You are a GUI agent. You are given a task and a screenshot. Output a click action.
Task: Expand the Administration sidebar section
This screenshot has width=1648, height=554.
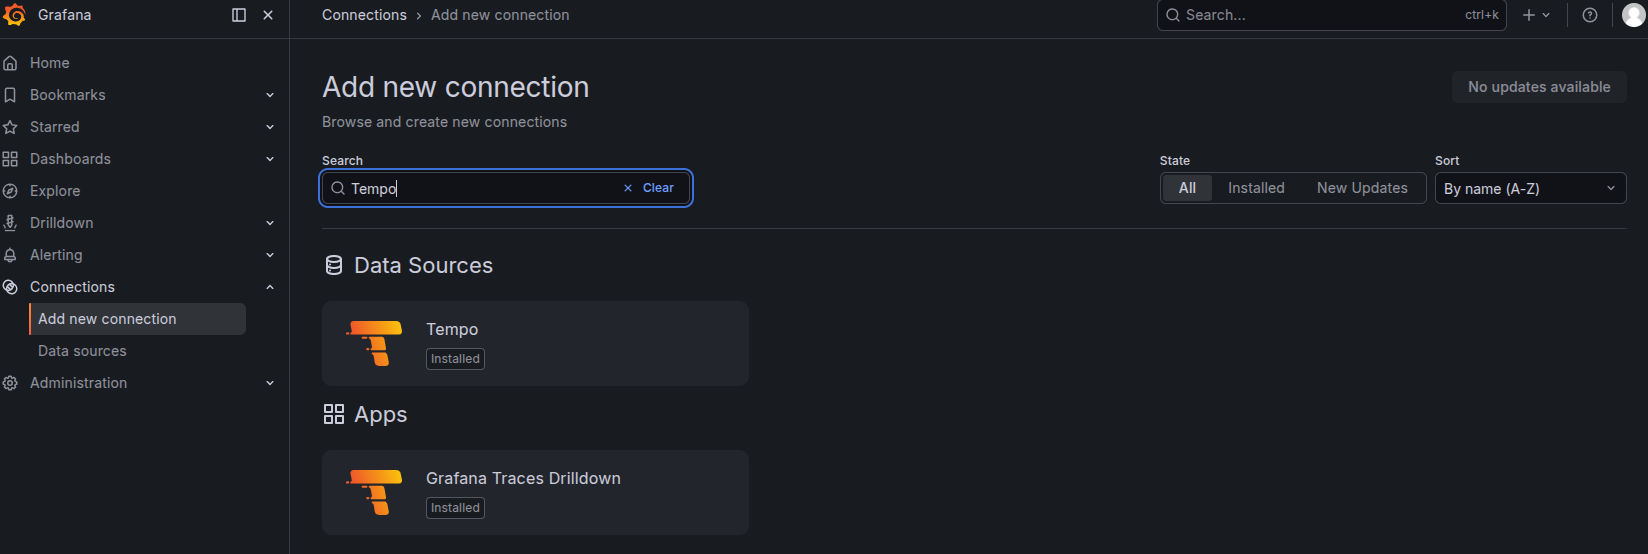[270, 383]
